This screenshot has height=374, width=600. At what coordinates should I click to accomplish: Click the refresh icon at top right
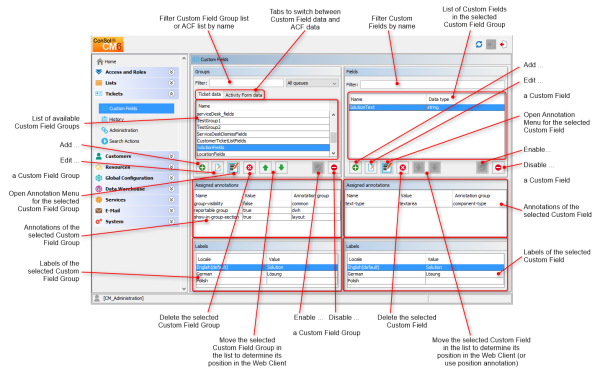pos(479,44)
